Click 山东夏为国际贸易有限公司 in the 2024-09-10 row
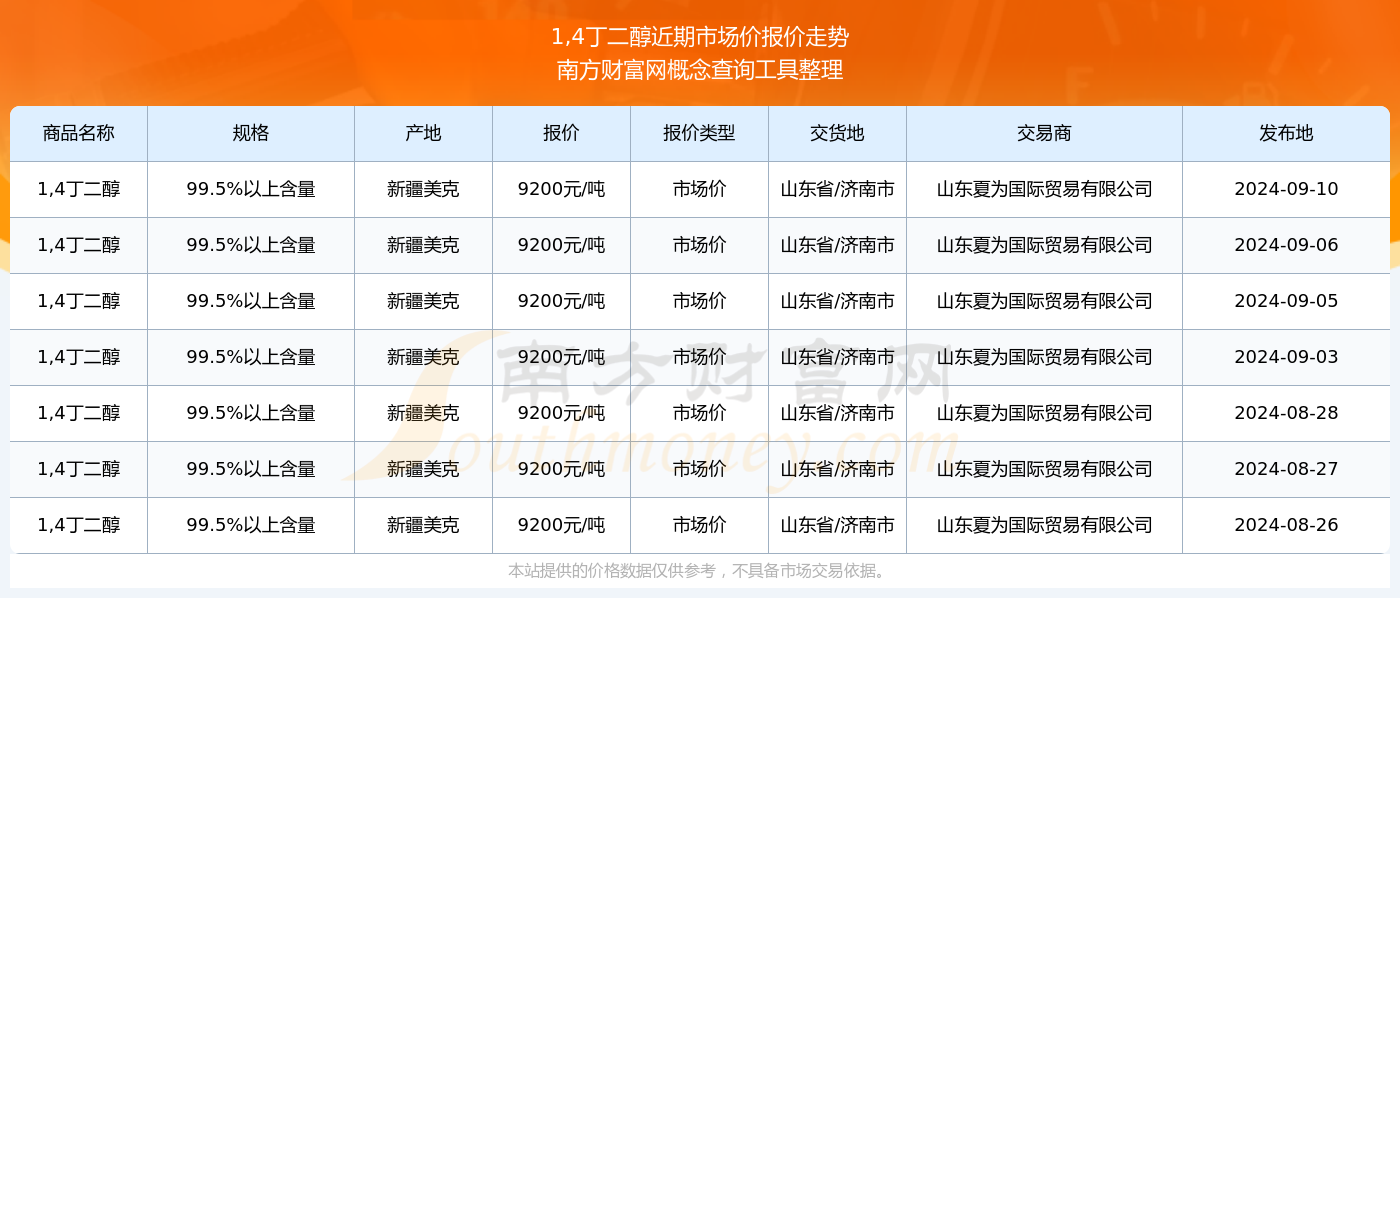This screenshot has width=1400, height=1205. pos(1045,189)
